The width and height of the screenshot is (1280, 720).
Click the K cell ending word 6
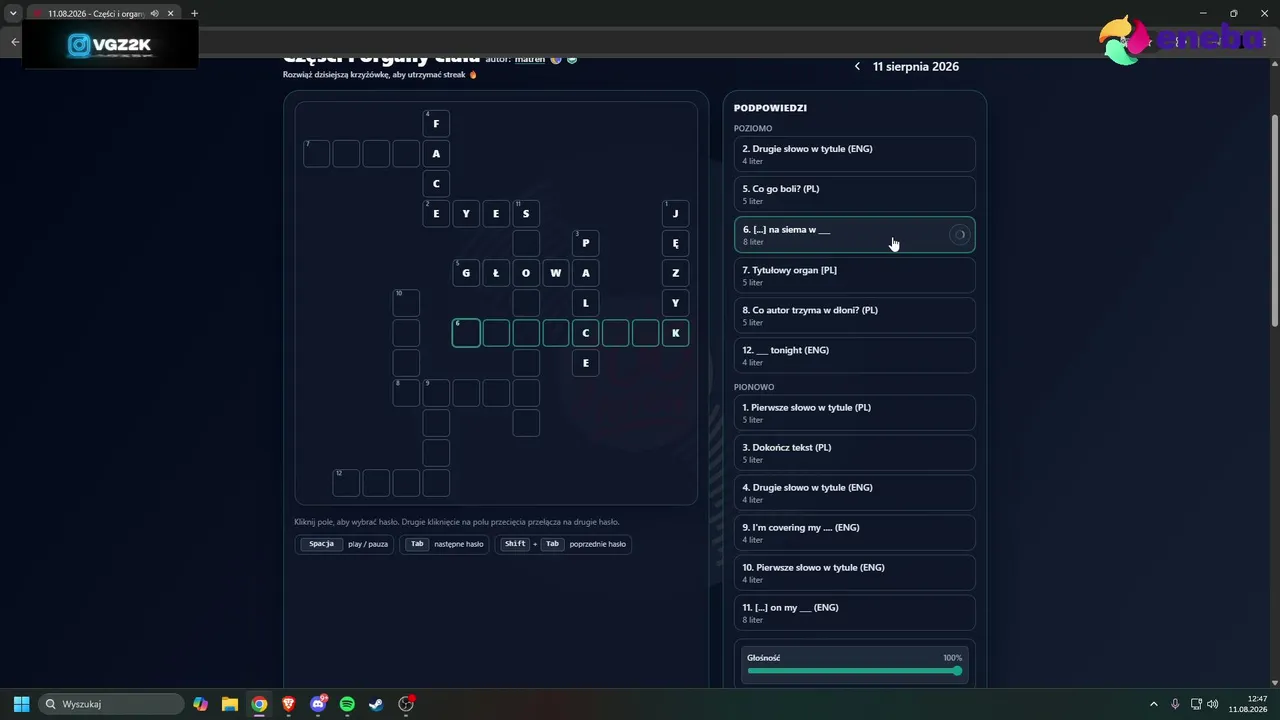pyautogui.click(x=676, y=333)
